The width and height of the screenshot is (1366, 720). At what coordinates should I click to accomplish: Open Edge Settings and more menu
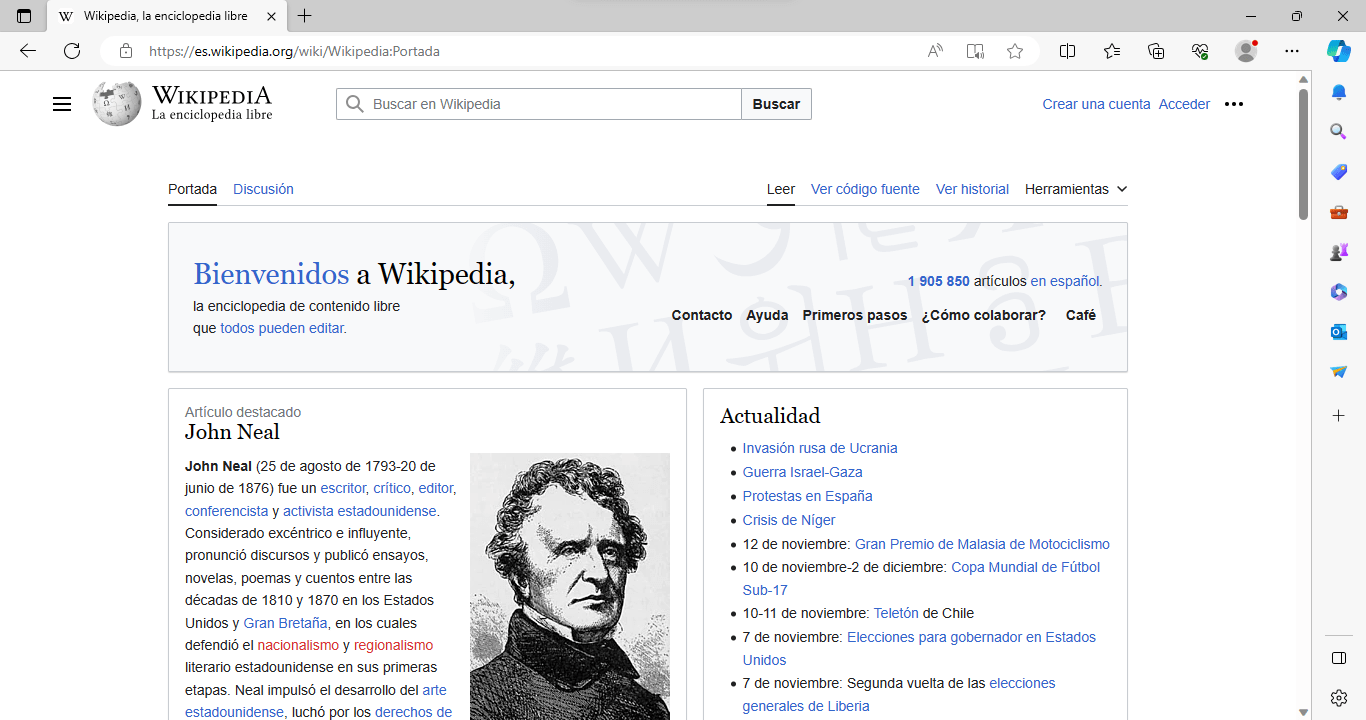pos(1292,51)
